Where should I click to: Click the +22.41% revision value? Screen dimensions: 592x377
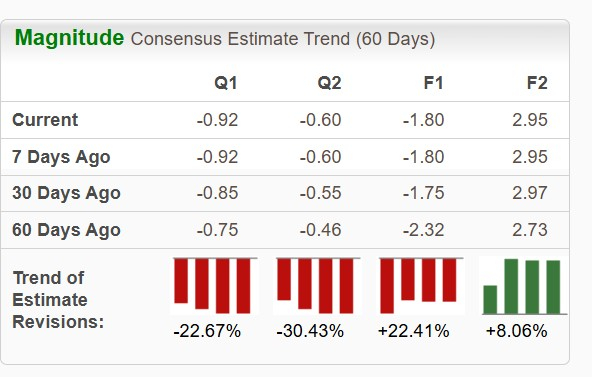click(x=413, y=331)
